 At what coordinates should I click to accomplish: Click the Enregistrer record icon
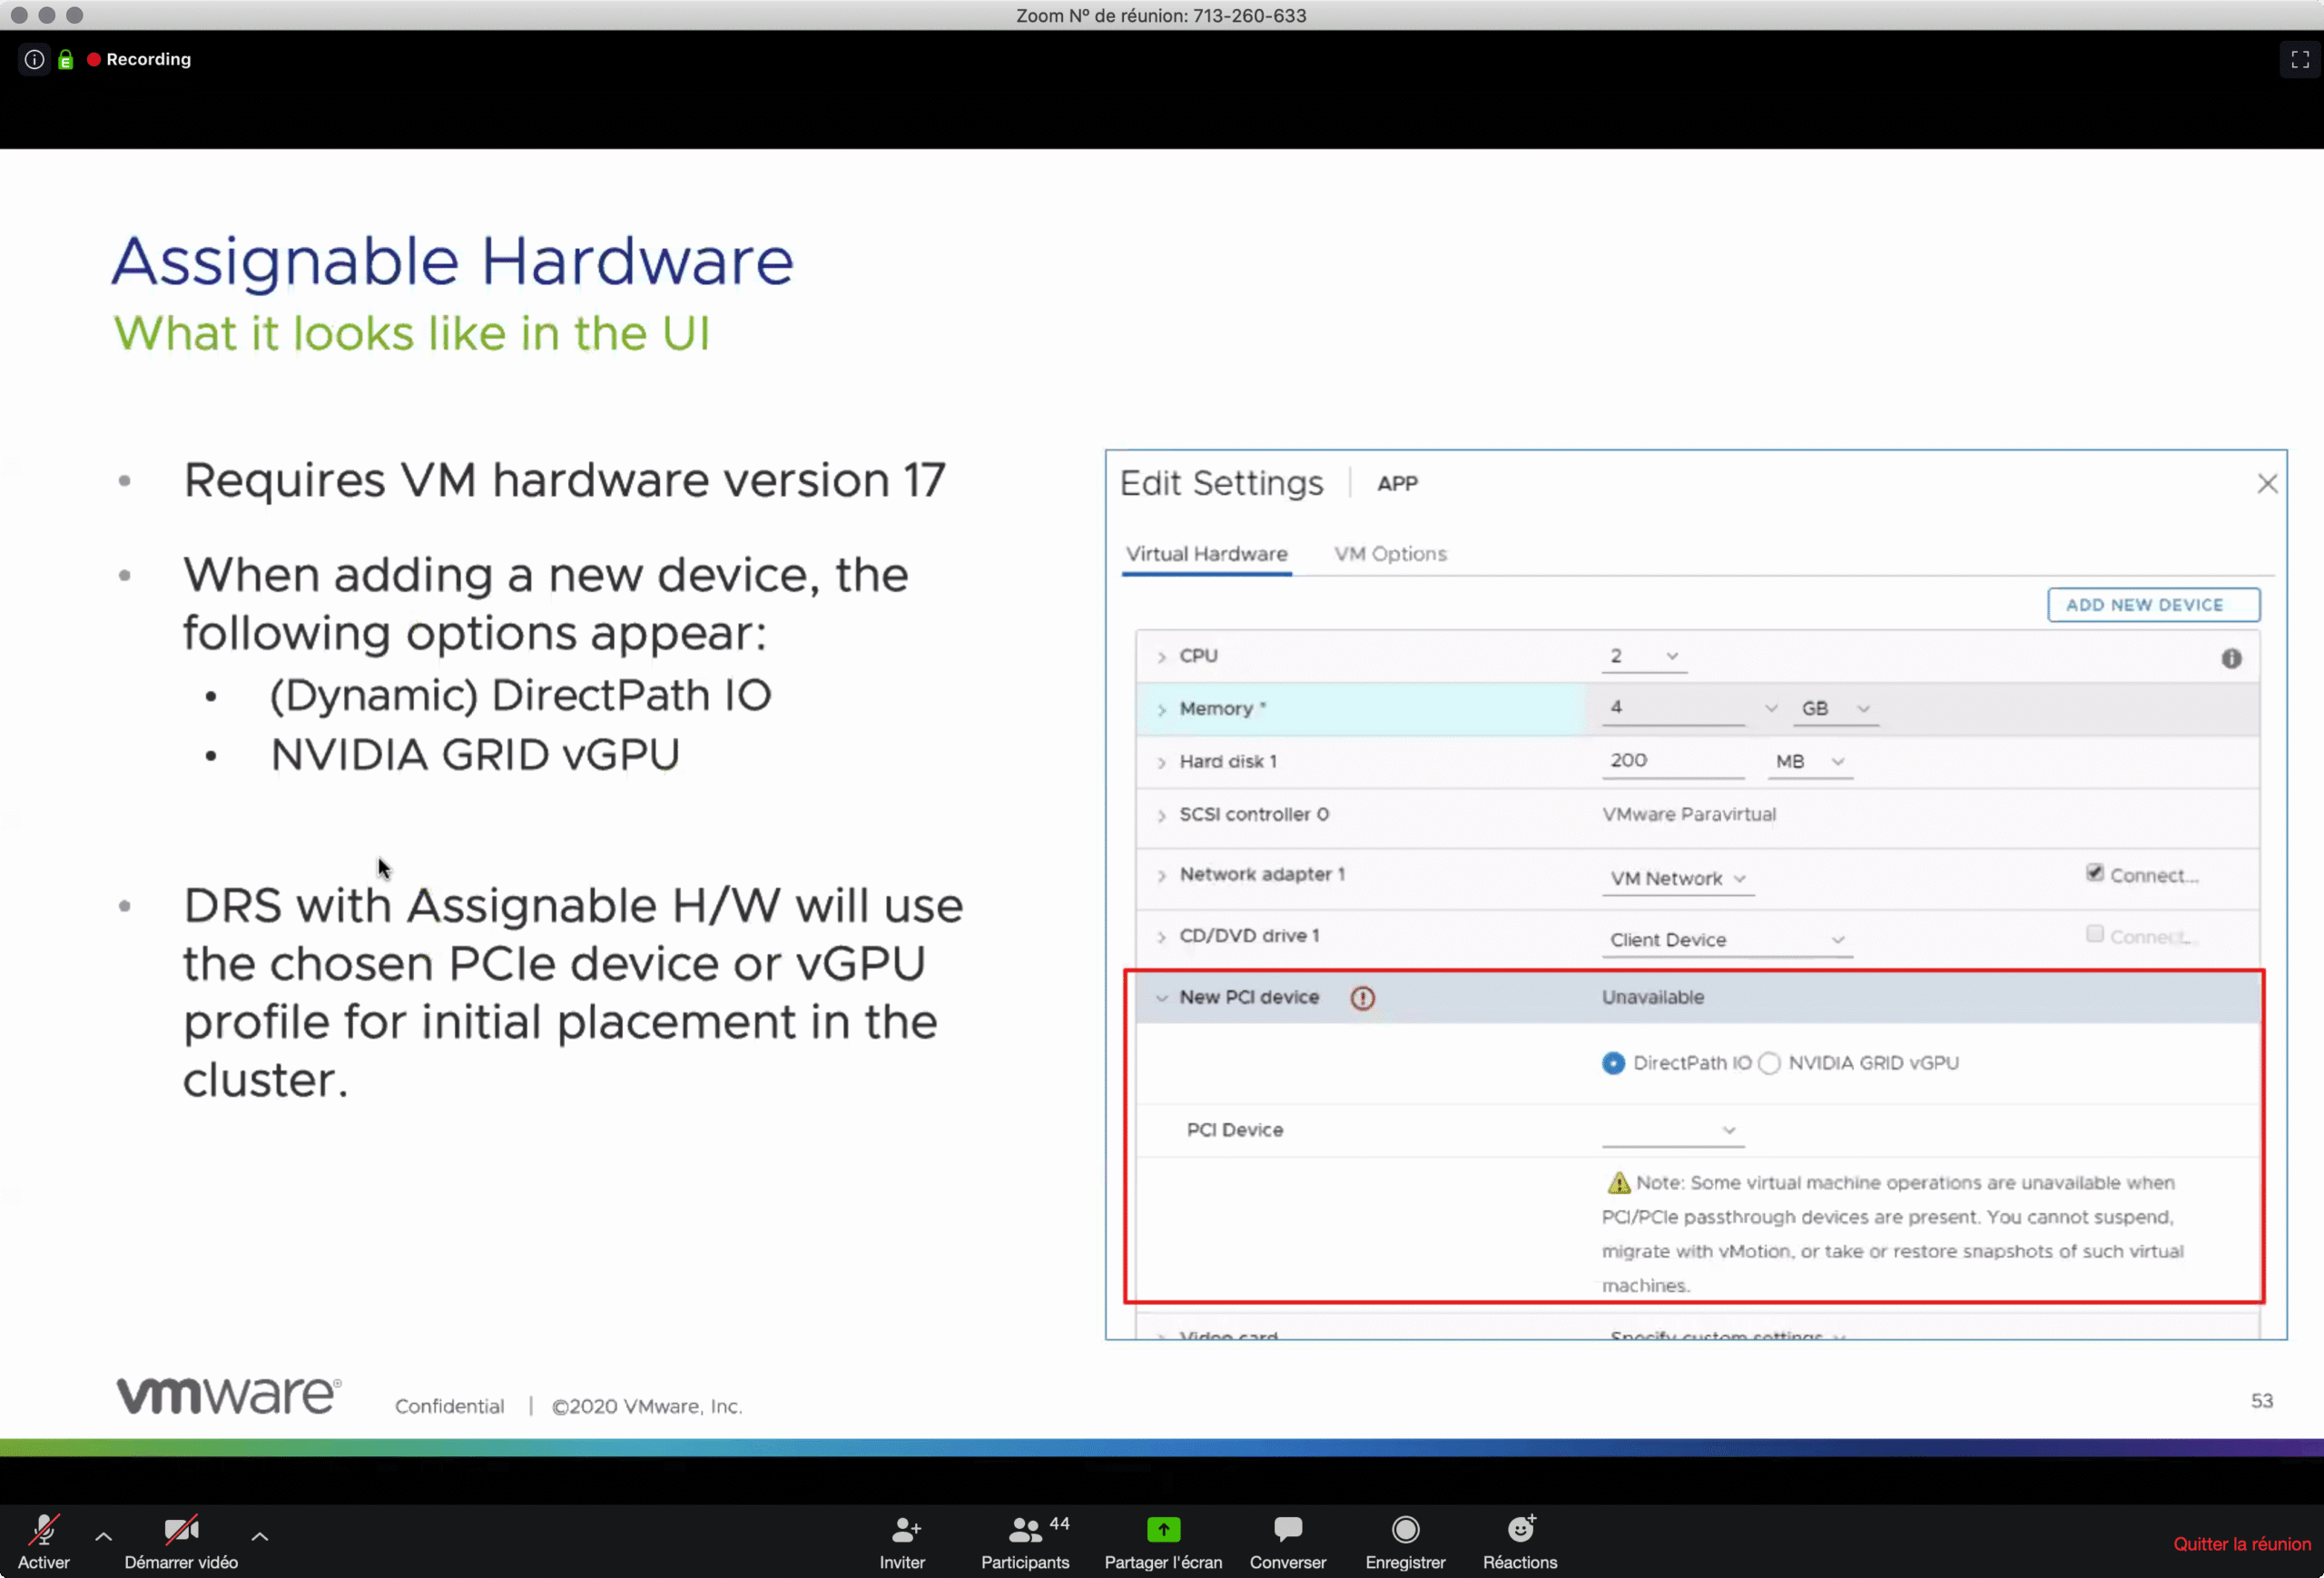(x=1405, y=1529)
